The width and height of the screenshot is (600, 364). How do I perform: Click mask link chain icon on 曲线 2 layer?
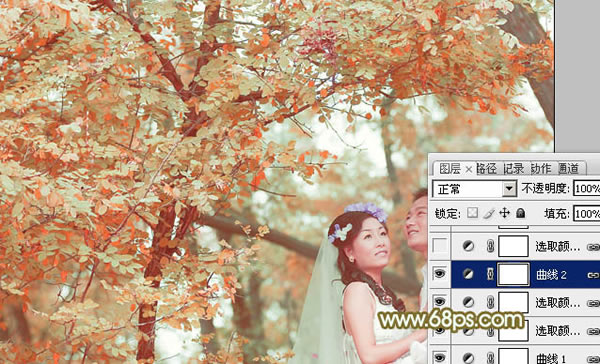click(x=490, y=274)
